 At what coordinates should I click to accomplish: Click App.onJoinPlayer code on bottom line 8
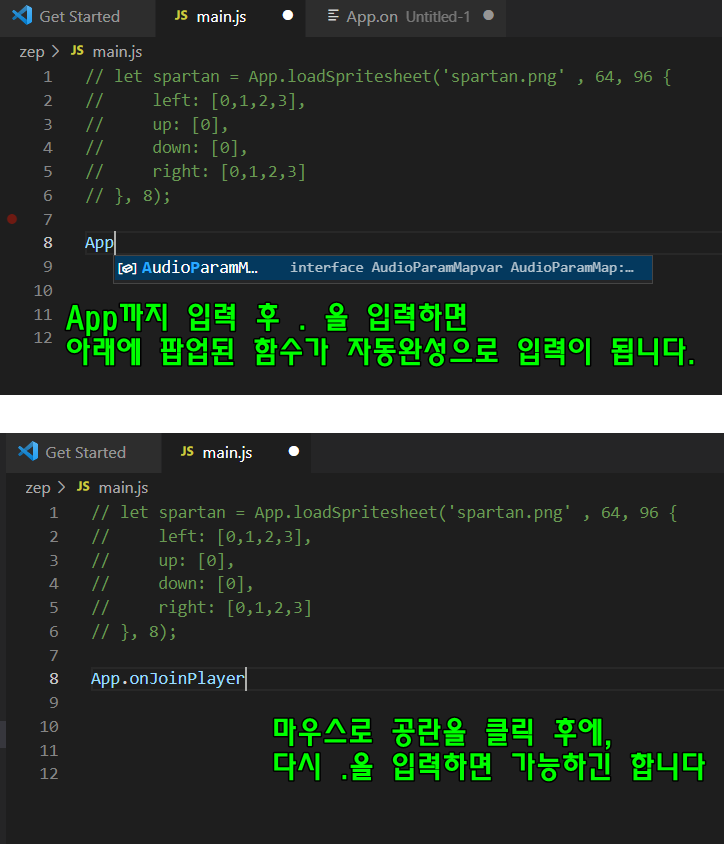(x=168, y=679)
